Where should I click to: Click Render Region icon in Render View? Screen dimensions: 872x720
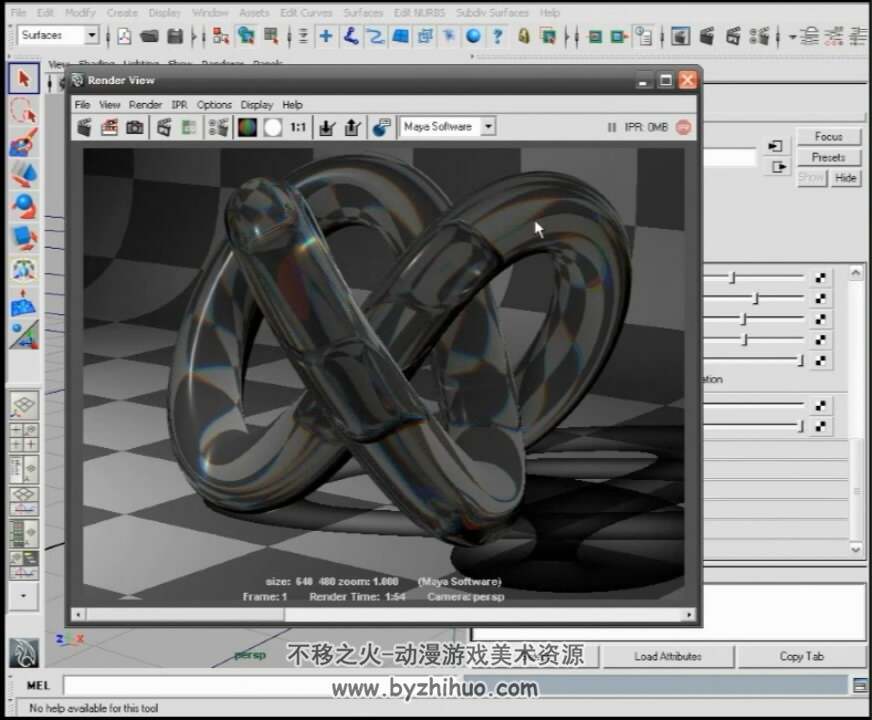[110, 128]
